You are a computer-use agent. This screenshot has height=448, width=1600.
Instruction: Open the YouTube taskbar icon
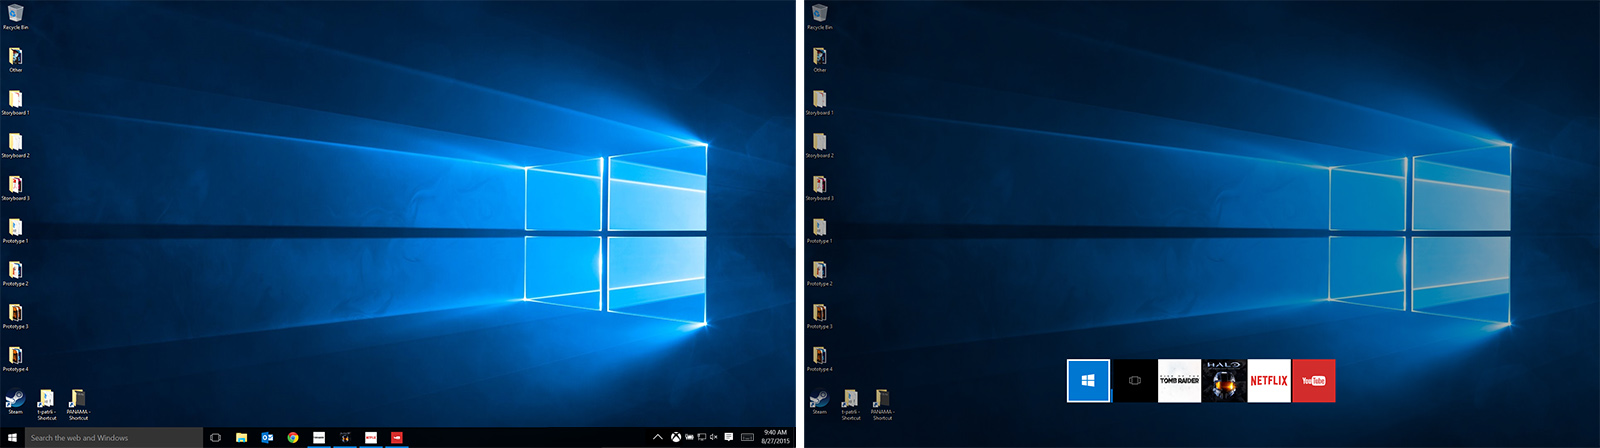pyautogui.click(x=397, y=437)
